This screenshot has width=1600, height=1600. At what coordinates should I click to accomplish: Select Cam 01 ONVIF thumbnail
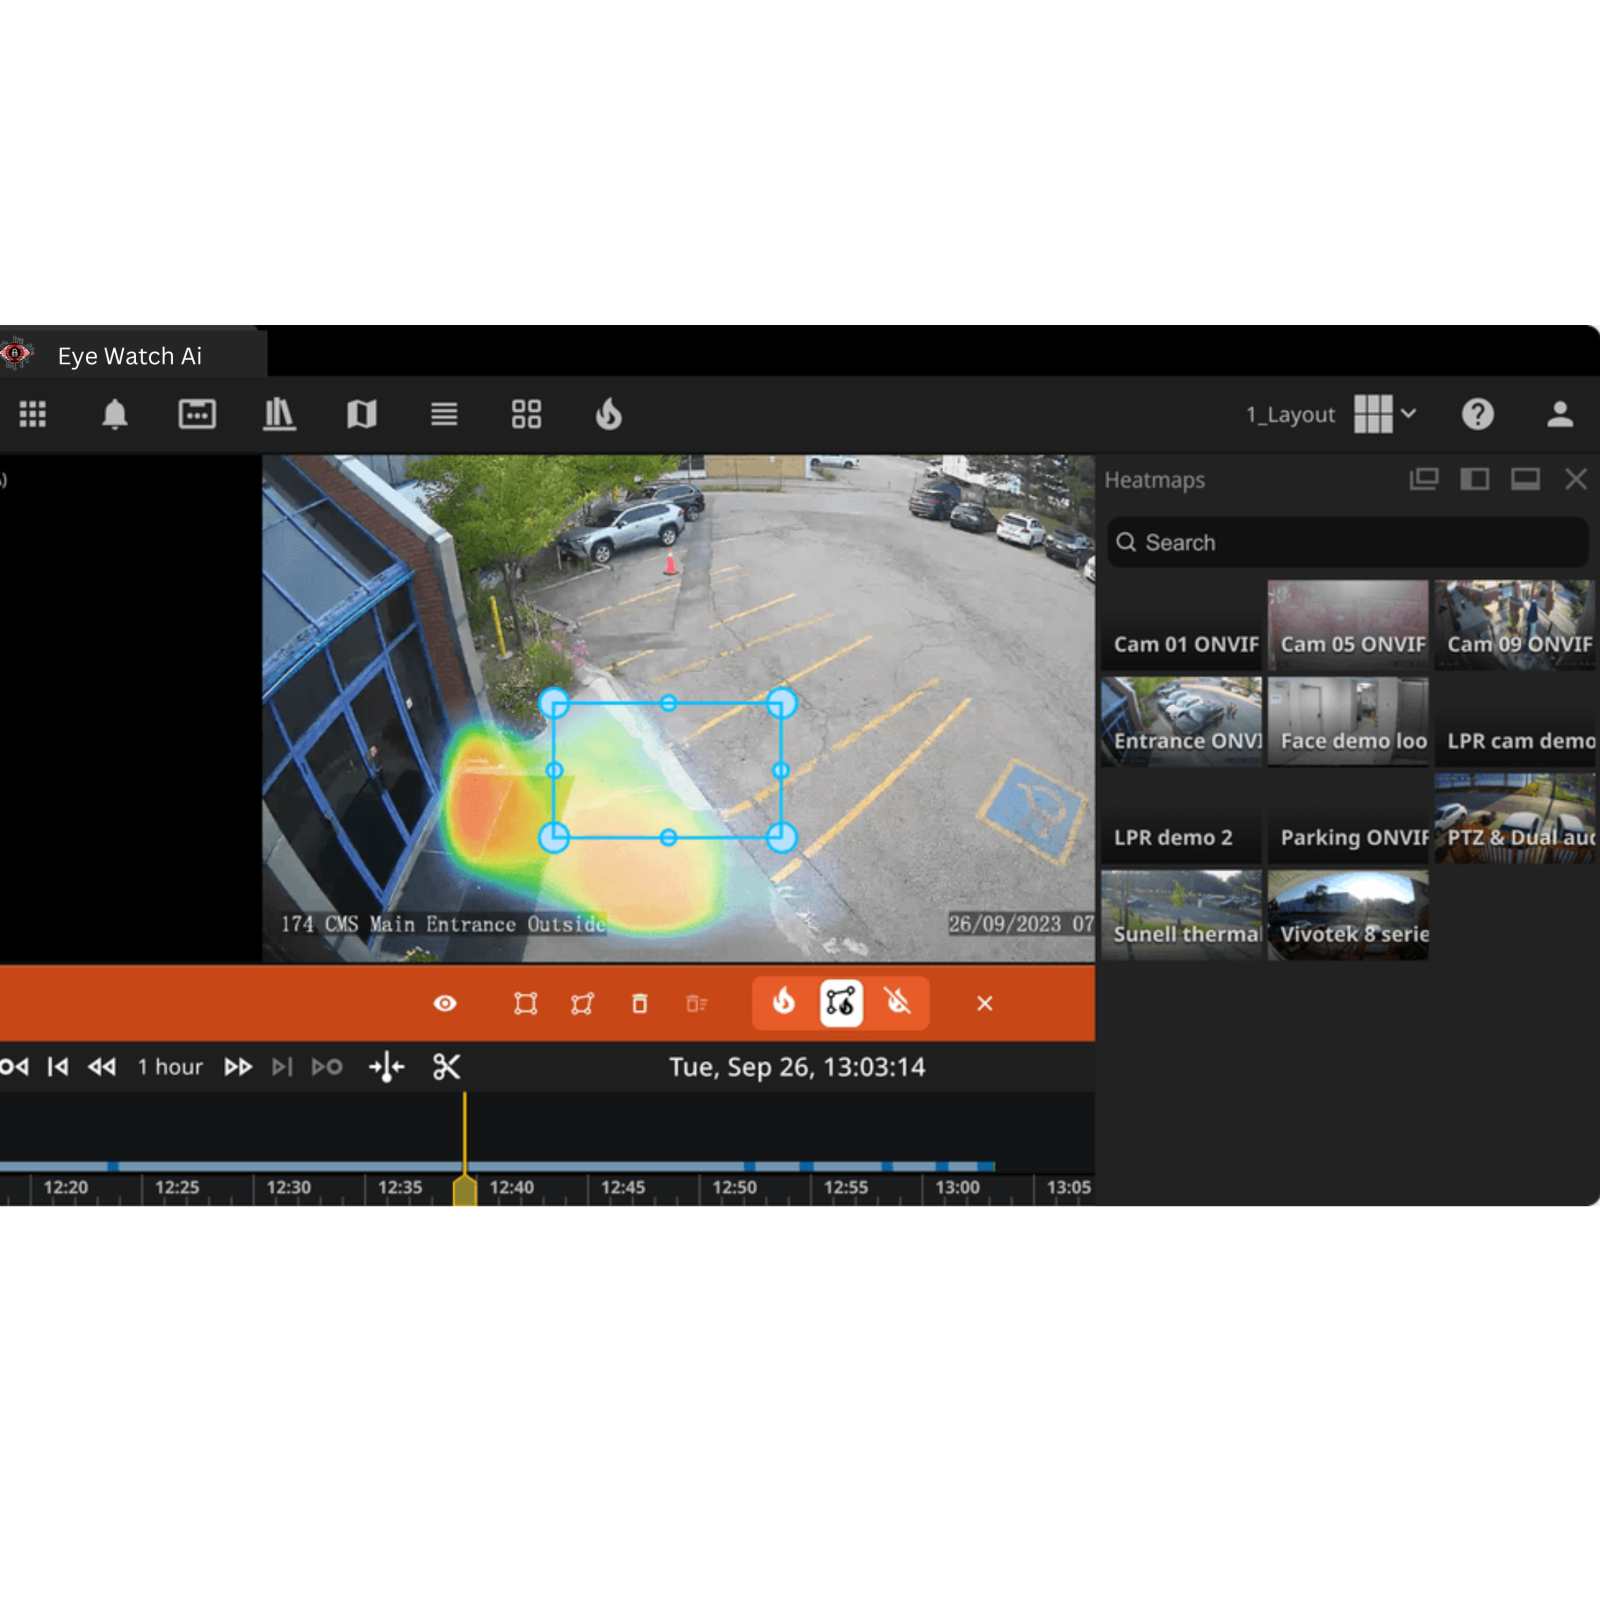[x=1182, y=625]
